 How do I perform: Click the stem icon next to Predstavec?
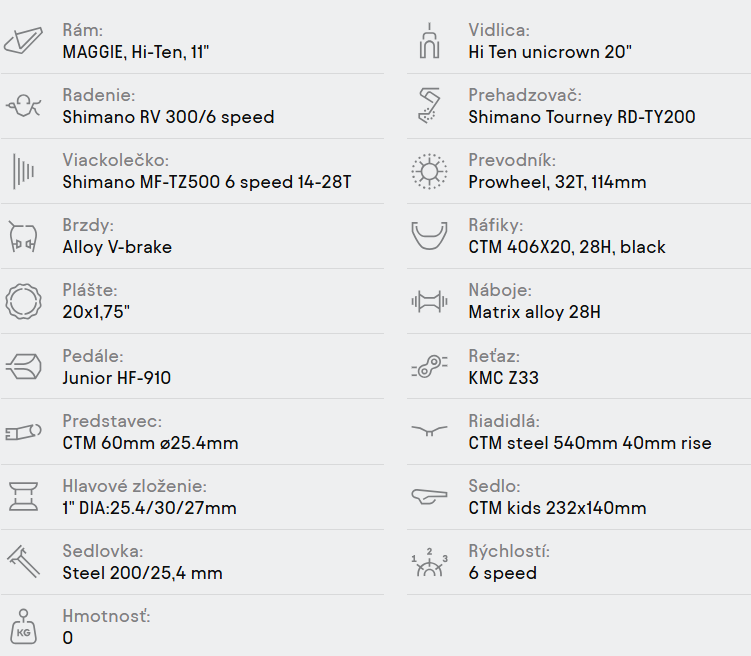click(x=24, y=432)
